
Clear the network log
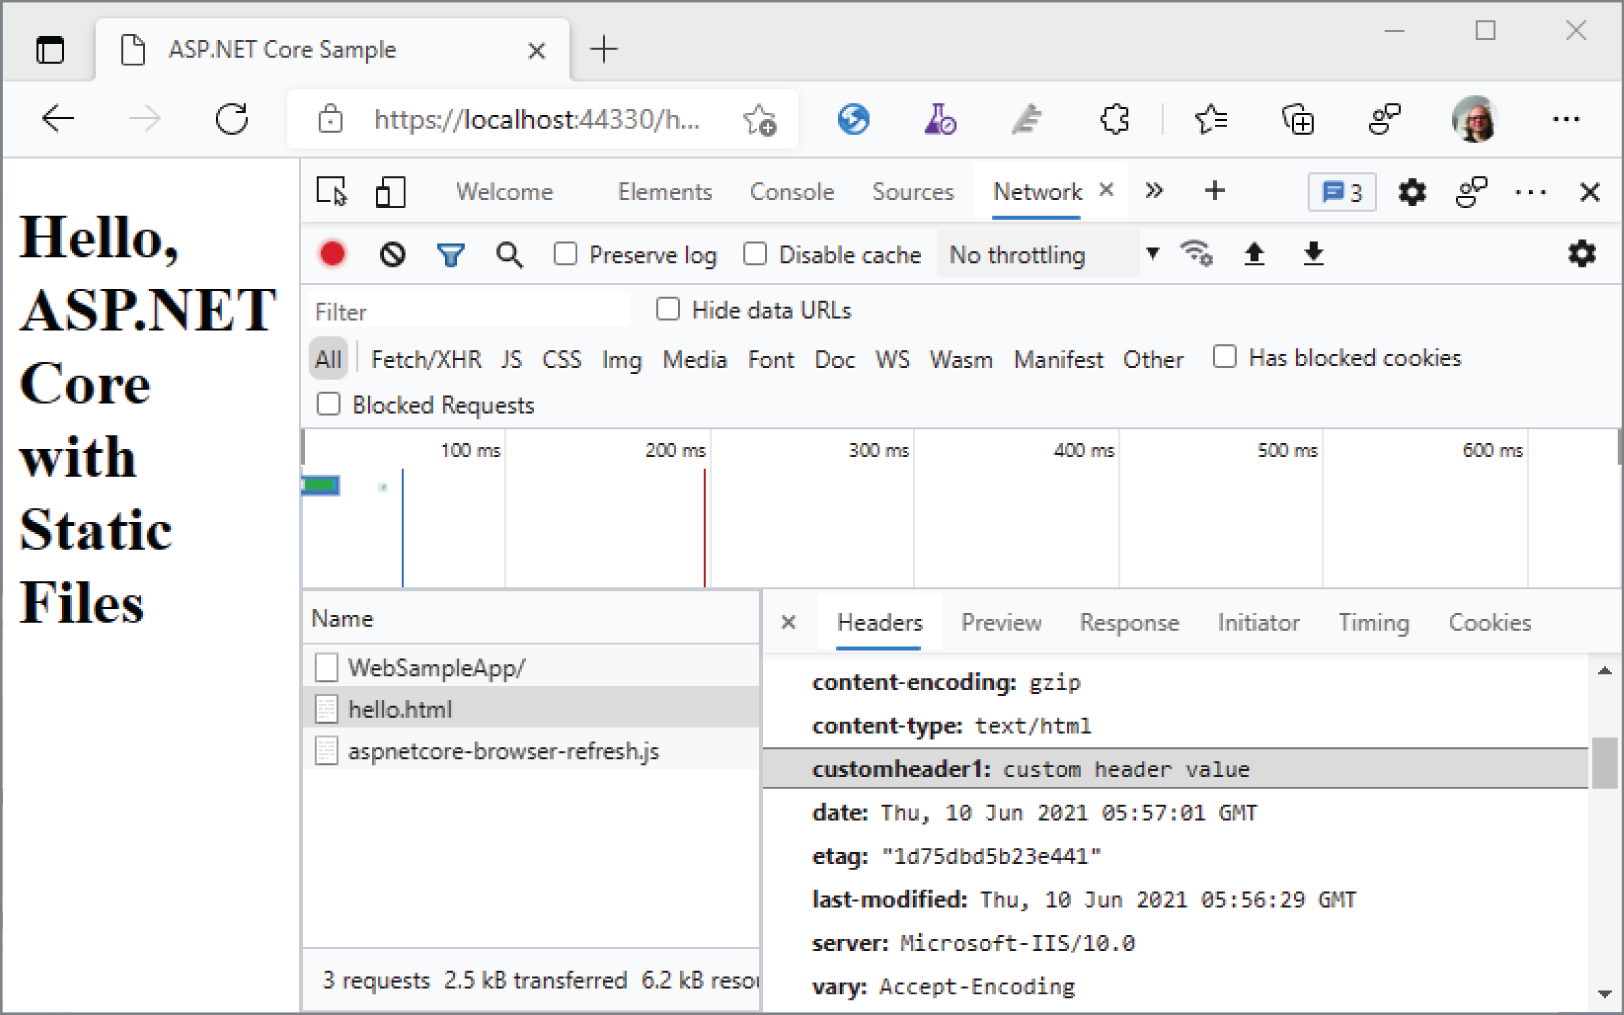(x=392, y=254)
